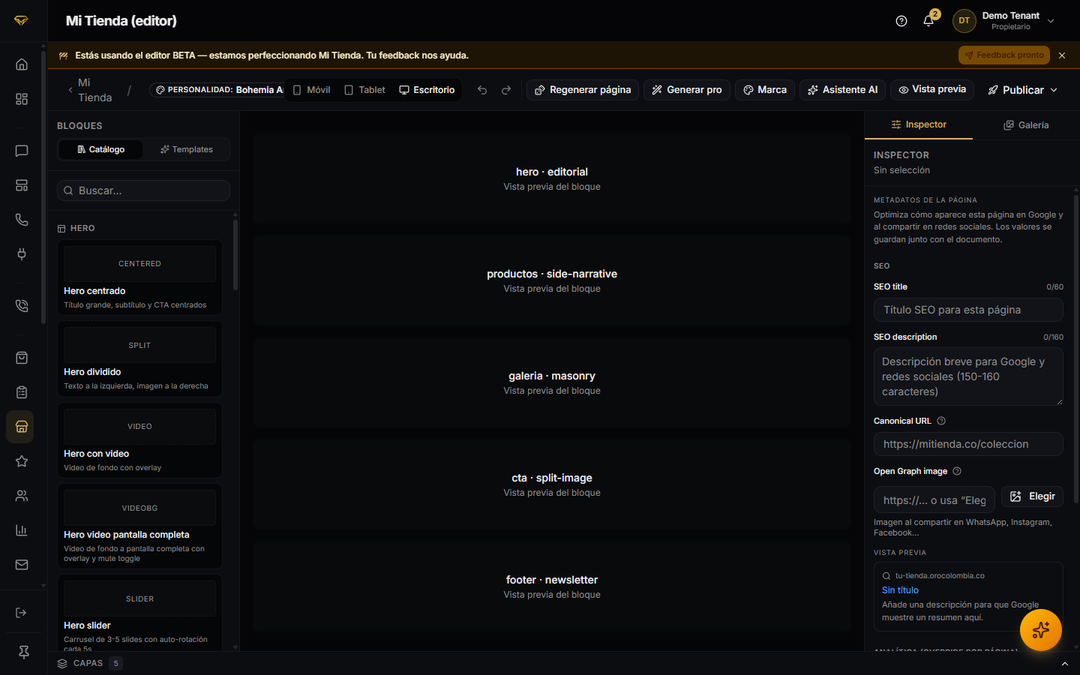Click the Open Graph image help icon

tap(957, 471)
